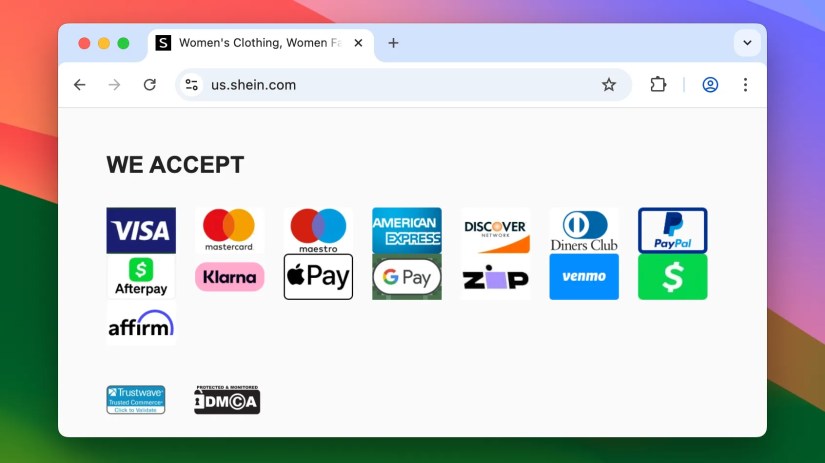This screenshot has height=463, width=825.
Task: Open a new browser tab
Action: tap(393, 43)
